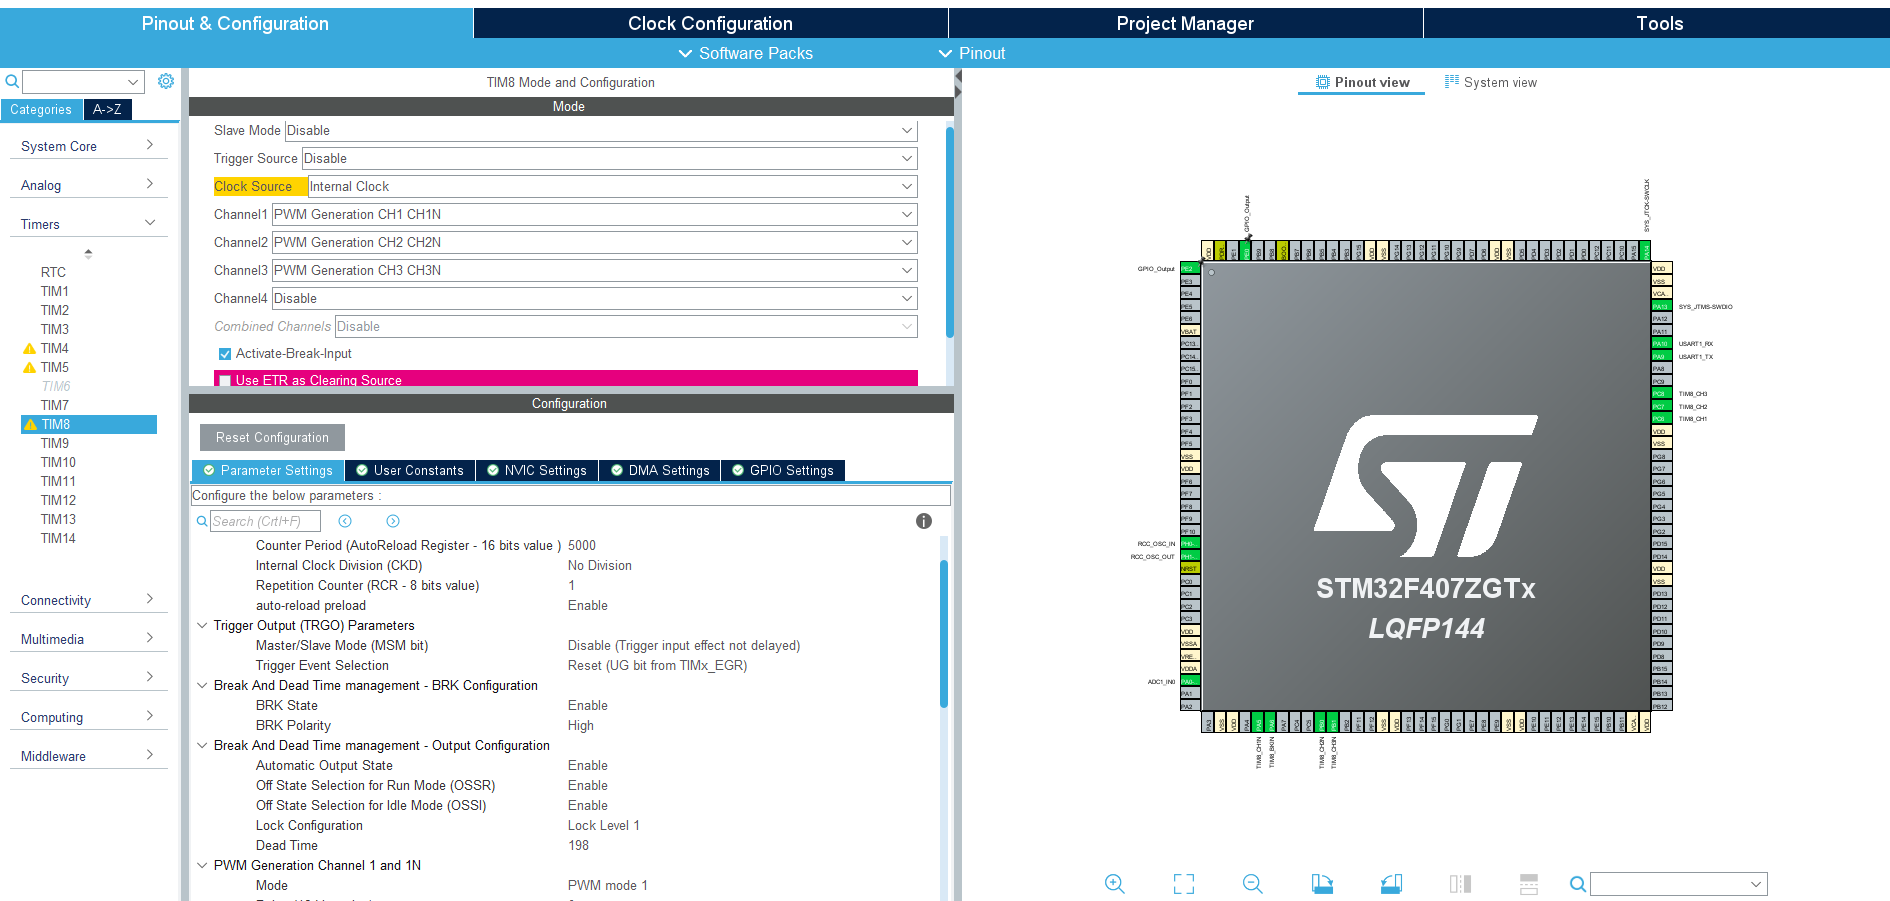Switch to System view
Image resolution: width=1890 pixels, height=901 pixels.
pyautogui.click(x=1491, y=82)
